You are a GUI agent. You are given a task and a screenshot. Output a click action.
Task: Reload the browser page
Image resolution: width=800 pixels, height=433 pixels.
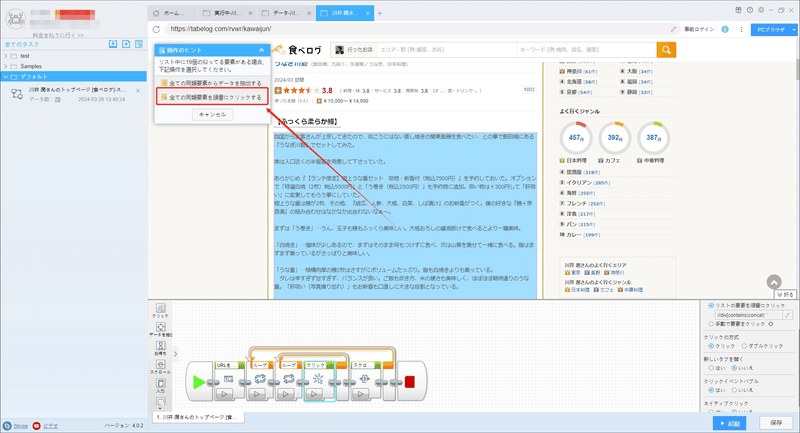(156, 29)
